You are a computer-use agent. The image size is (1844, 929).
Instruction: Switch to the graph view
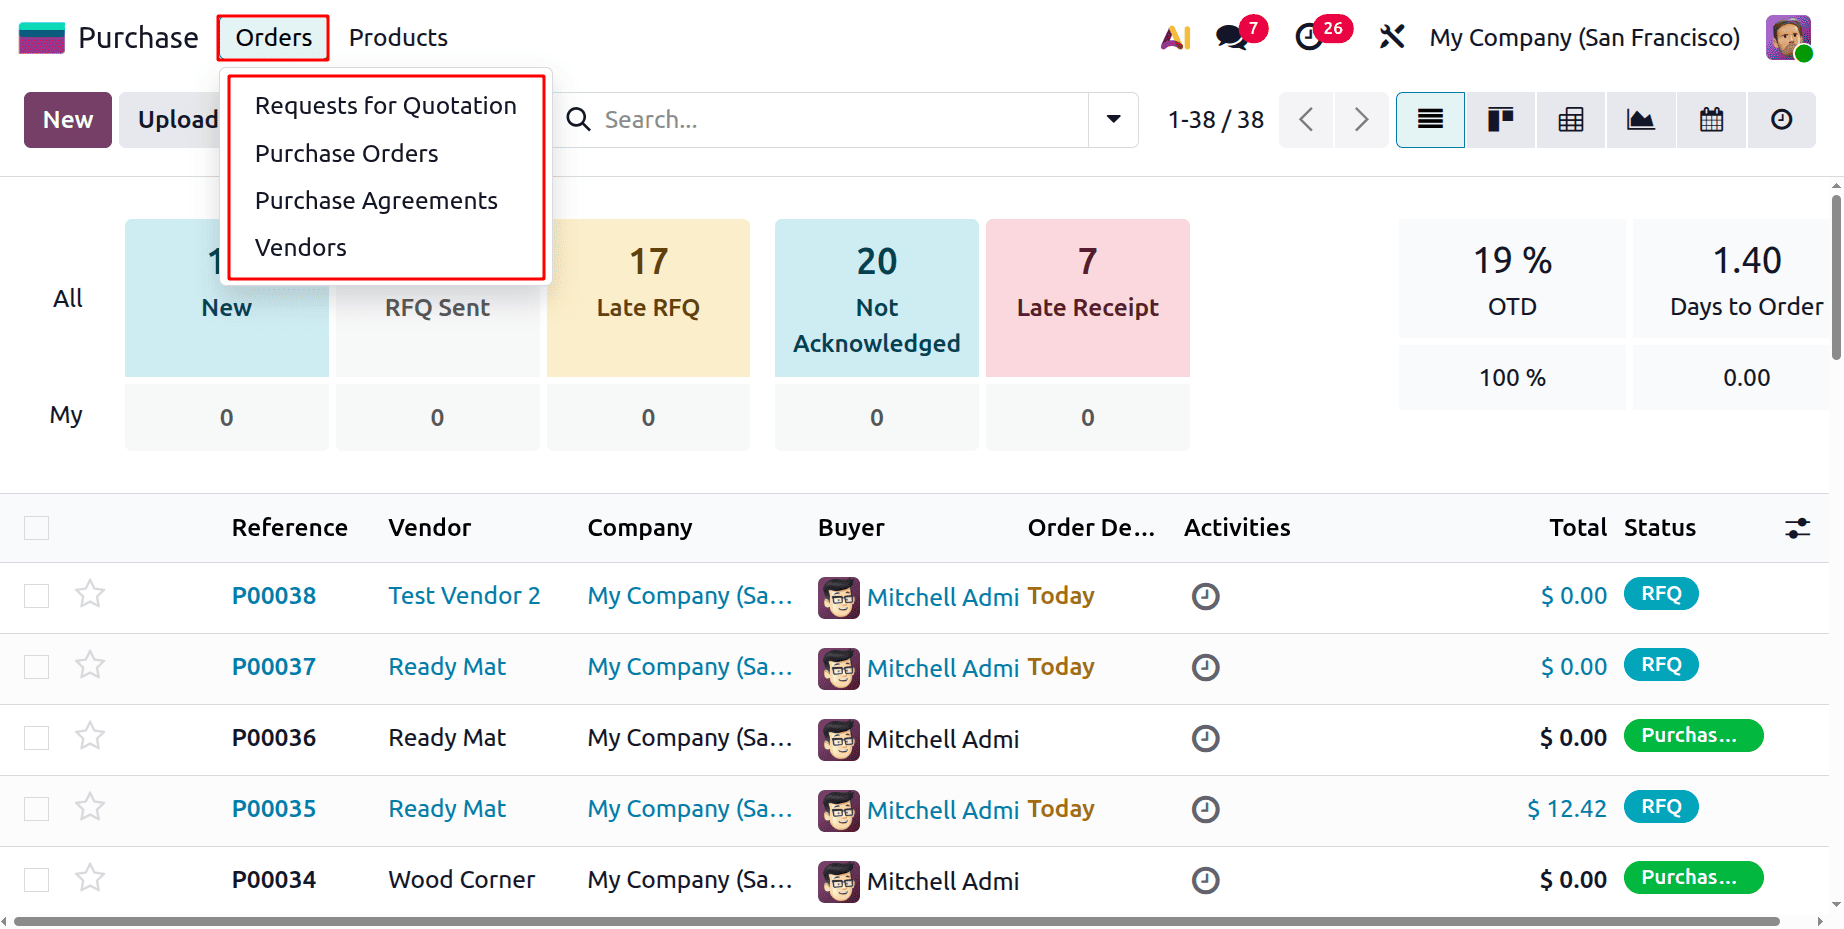point(1640,119)
